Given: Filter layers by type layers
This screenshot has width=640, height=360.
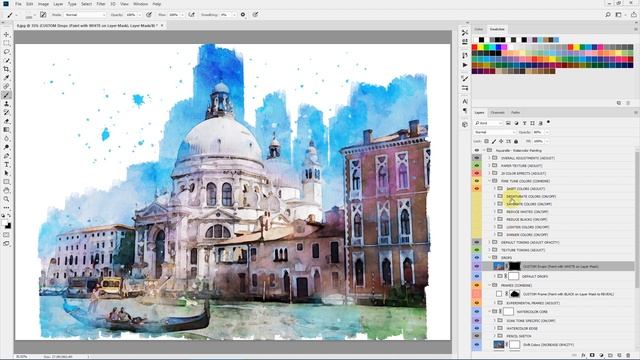Looking at the screenshot, I should point(524,123).
